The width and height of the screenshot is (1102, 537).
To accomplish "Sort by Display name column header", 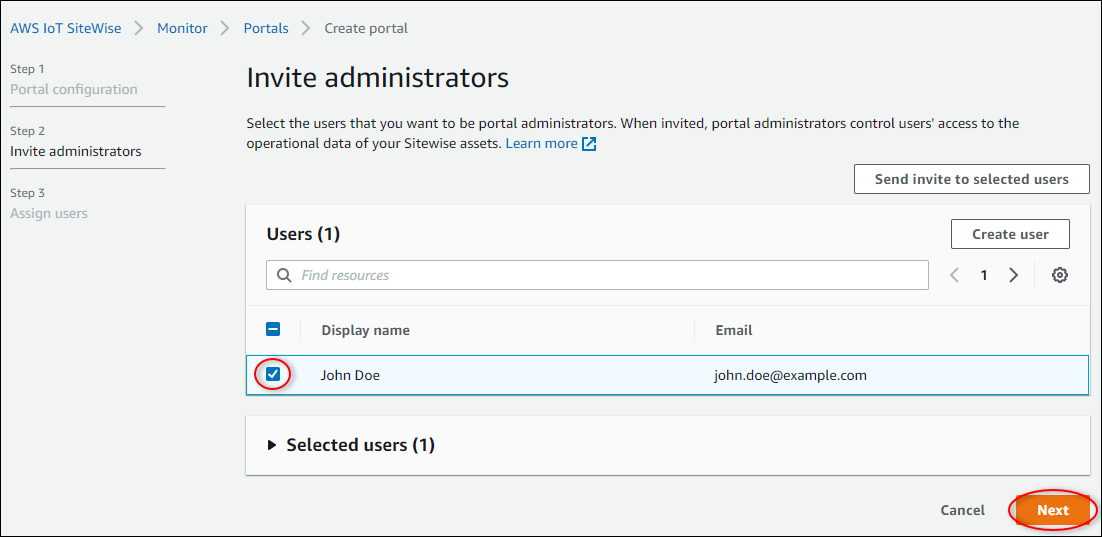I will [365, 330].
